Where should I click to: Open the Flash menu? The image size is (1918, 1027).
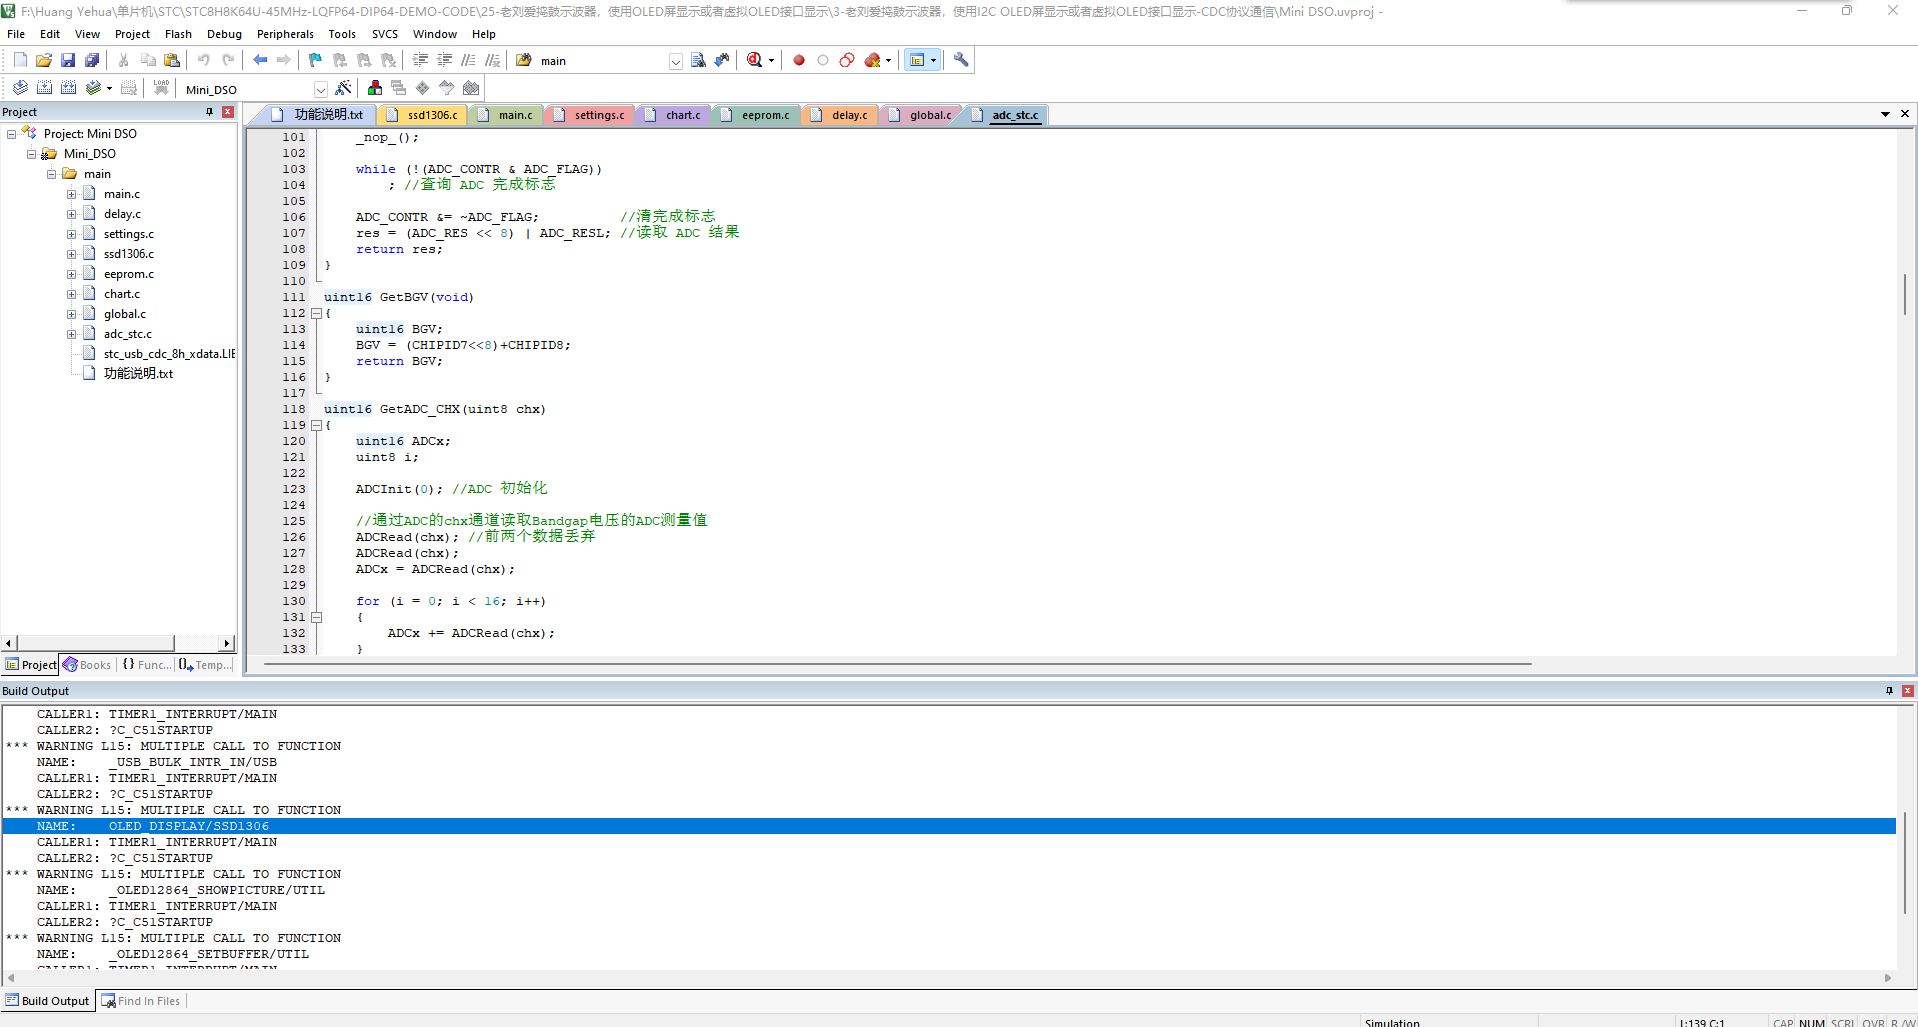[x=178, y=34]
